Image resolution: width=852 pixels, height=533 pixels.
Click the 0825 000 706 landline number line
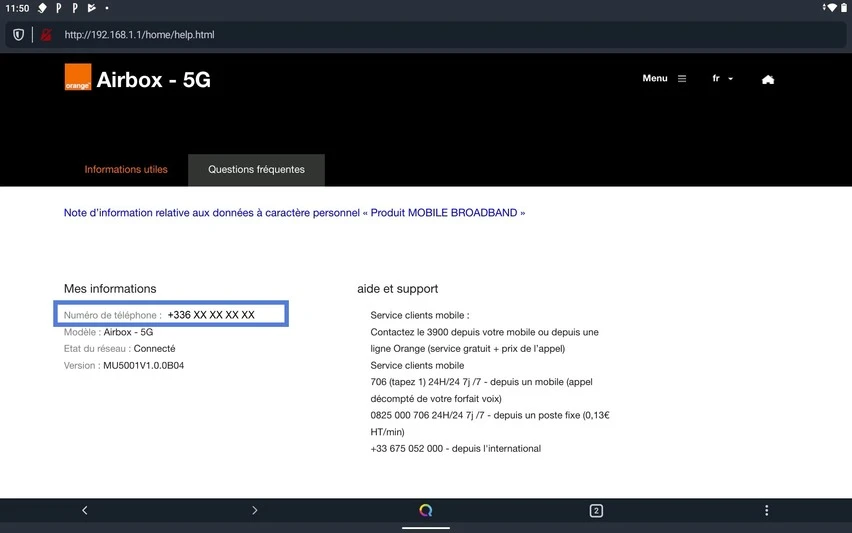[490, 415]
